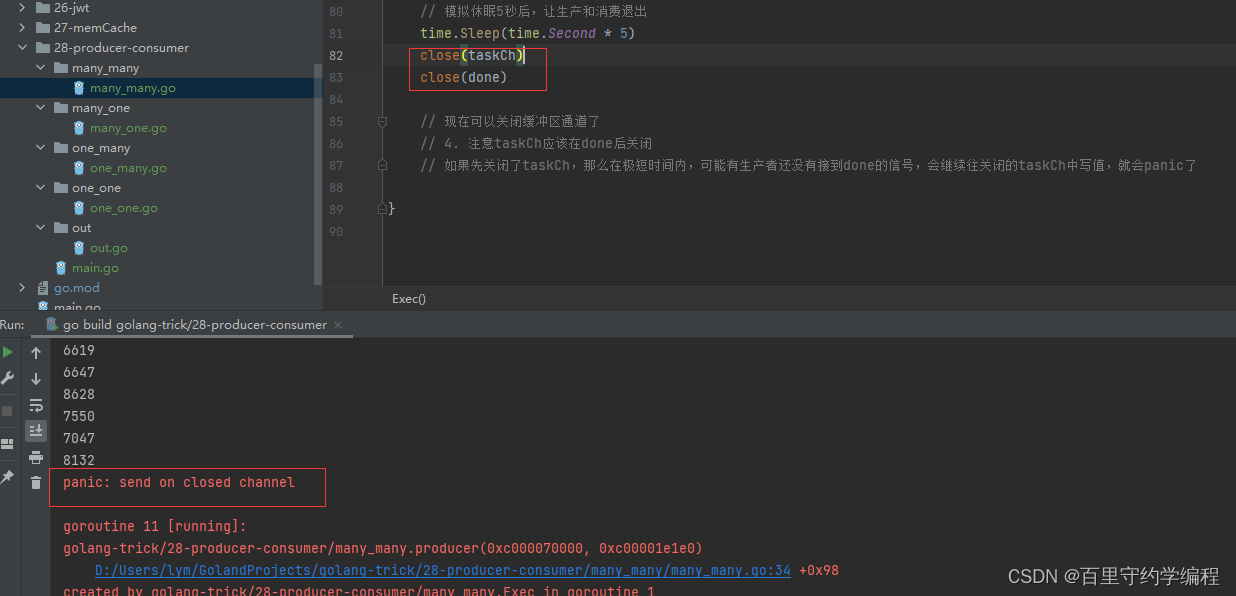This screenshot has width=1236, height=596.
Task: Click line number 82 in the gutter
Action: pos(335,55)
